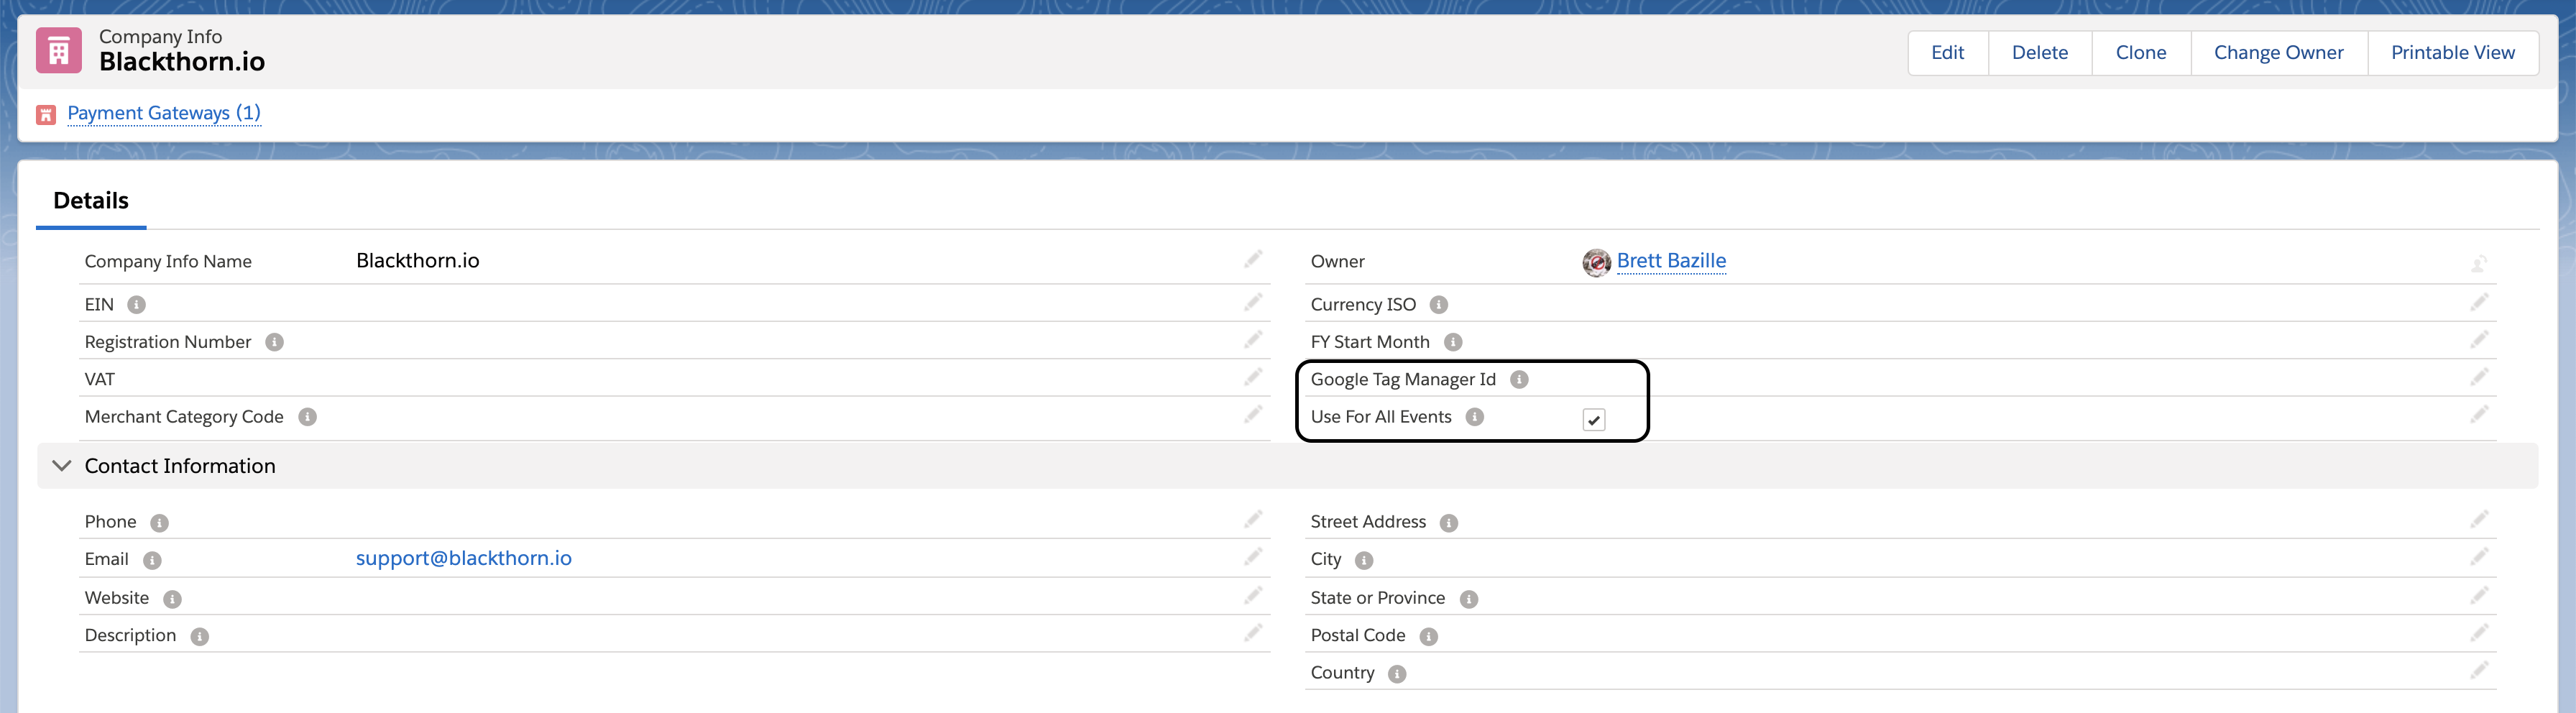Click the City info icon
The height and width of the screenshot is (713, 2576).
tap(1364, 561)
